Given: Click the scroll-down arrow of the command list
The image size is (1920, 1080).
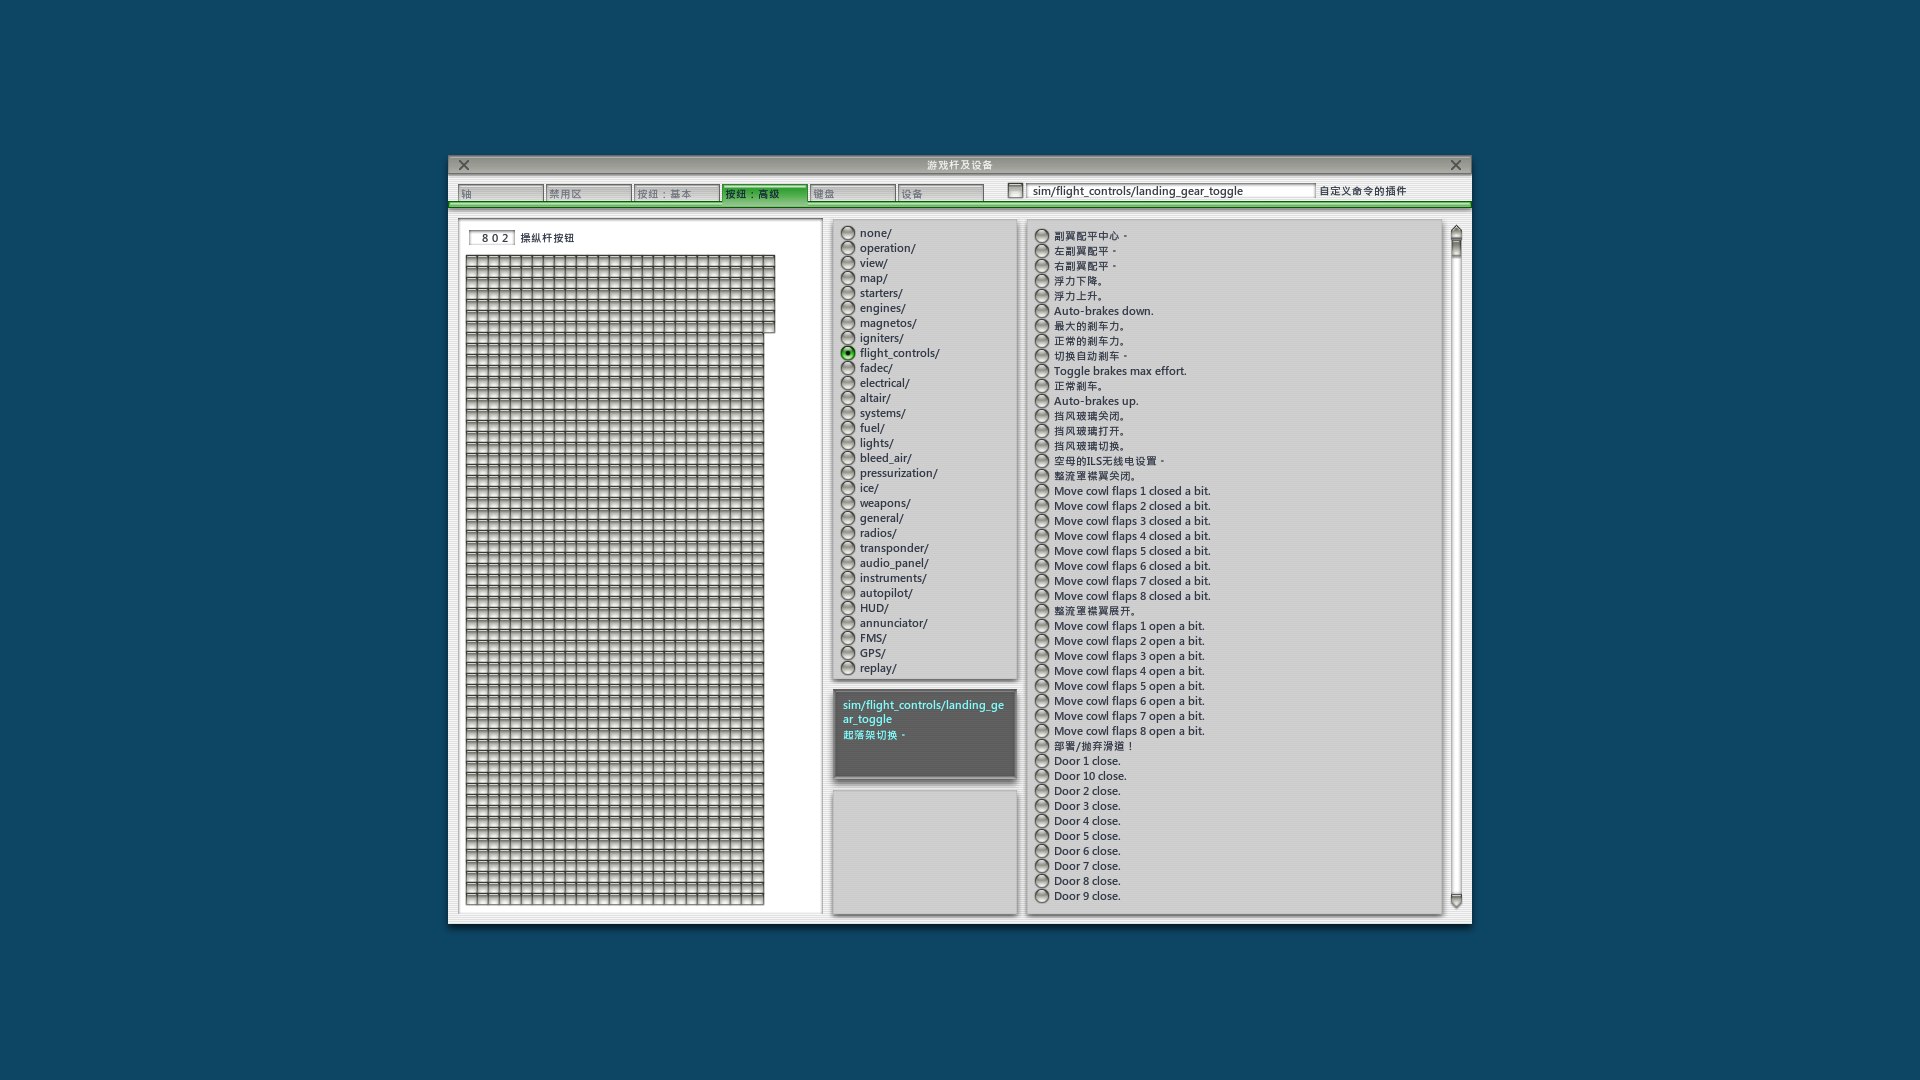Looking at the screenshot, I should pyautogui.click(x=1456, y=901).
